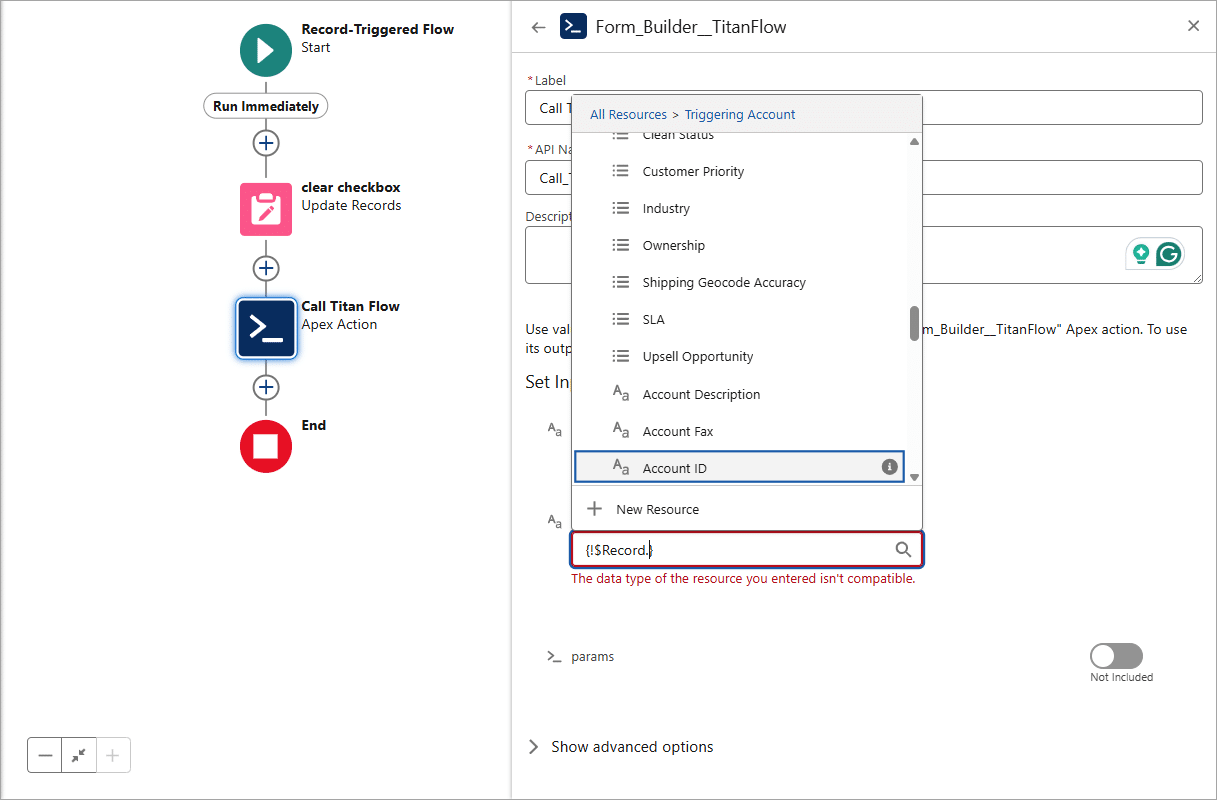Select the clear checkbox Update Records icon
Viewport: 1217px width, 800px height.
click(x=266, y=209)
